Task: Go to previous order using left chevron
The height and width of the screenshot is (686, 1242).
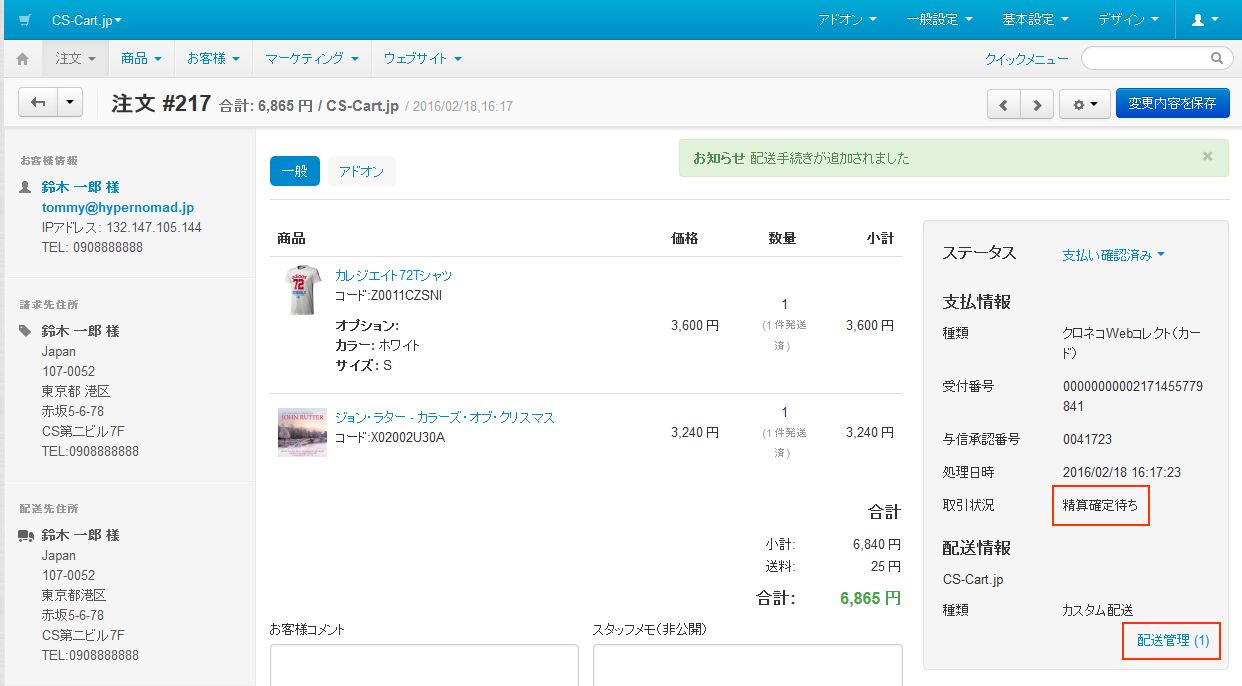Action: pyautogui.click(x=1004, y=103)
